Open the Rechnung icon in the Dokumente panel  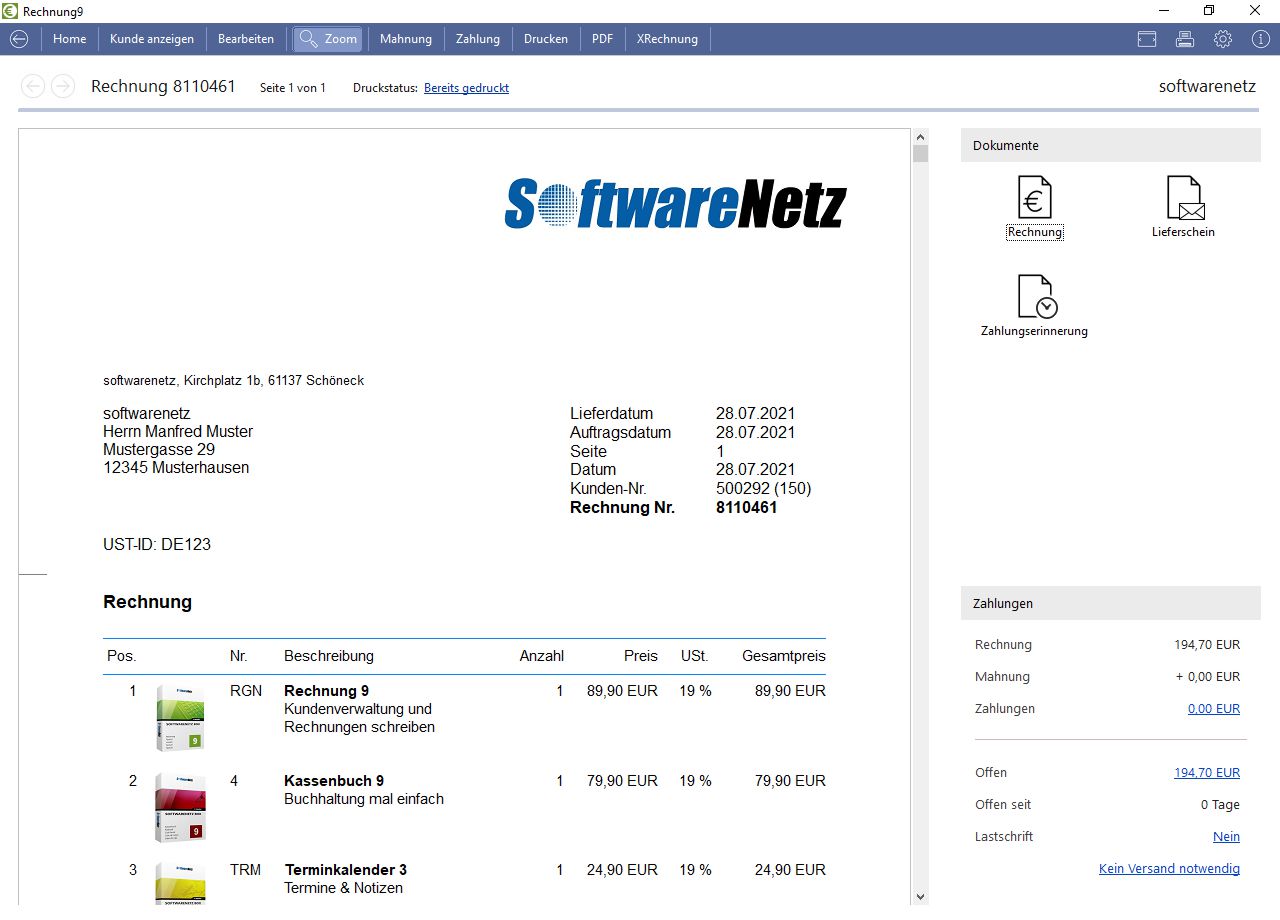[x=1034, y=196]
